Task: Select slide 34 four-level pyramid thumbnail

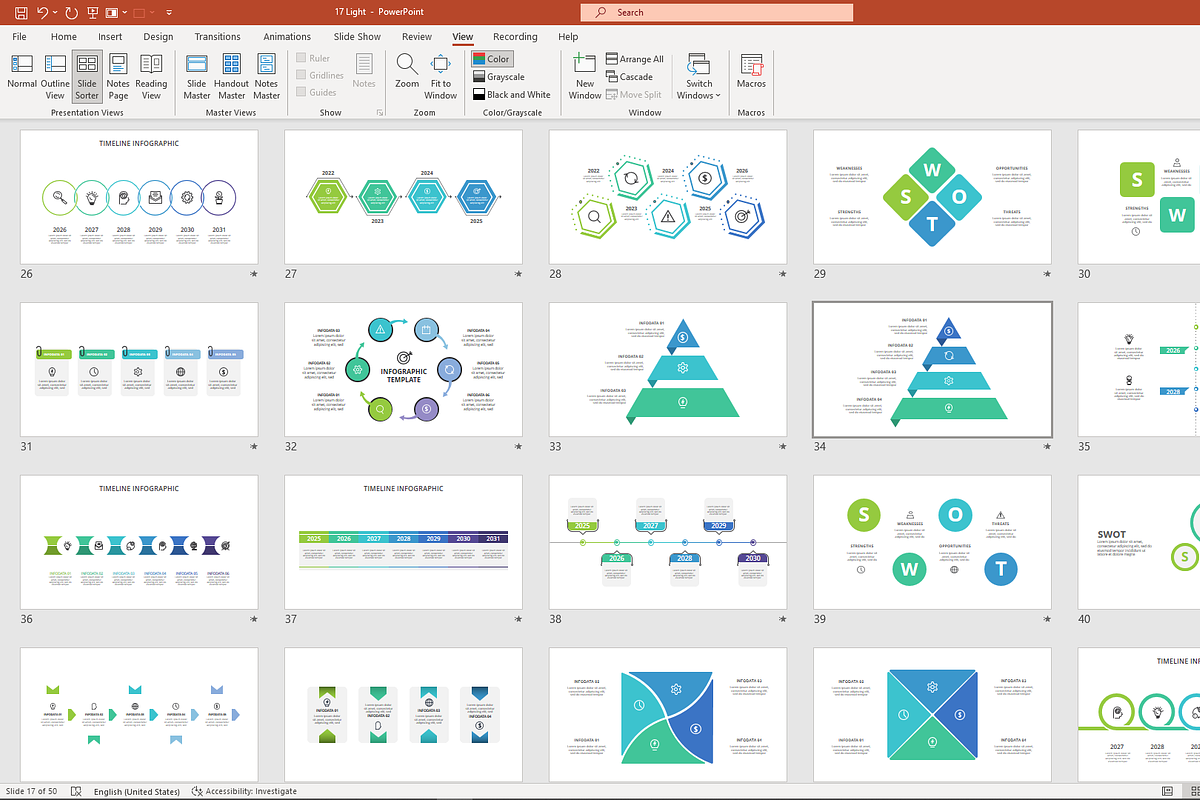Action: click(932, 370)
